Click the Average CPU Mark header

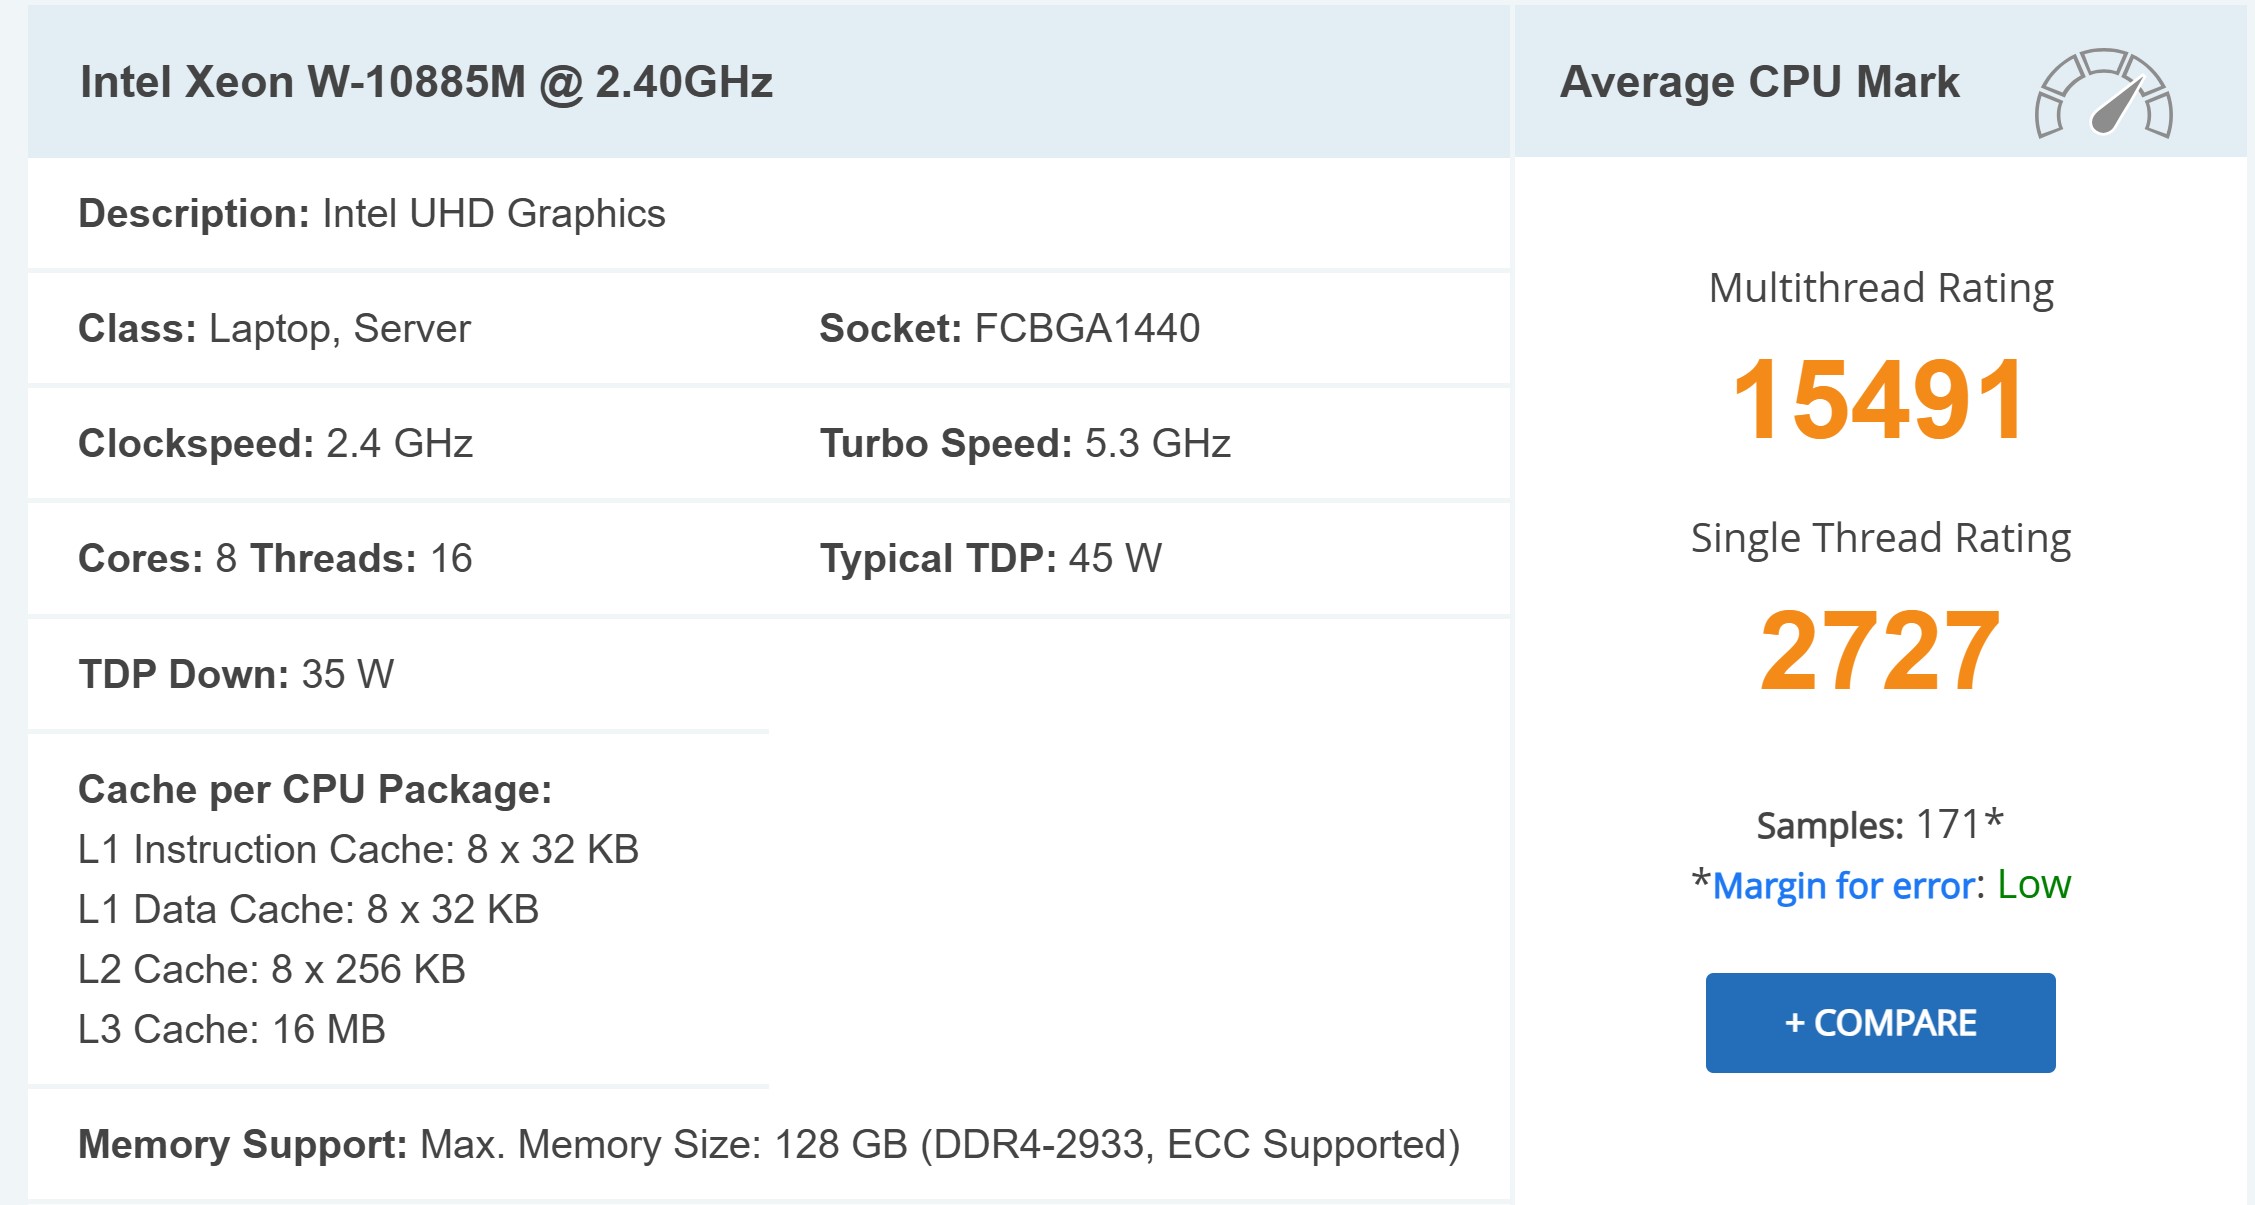coord(1760,82)
